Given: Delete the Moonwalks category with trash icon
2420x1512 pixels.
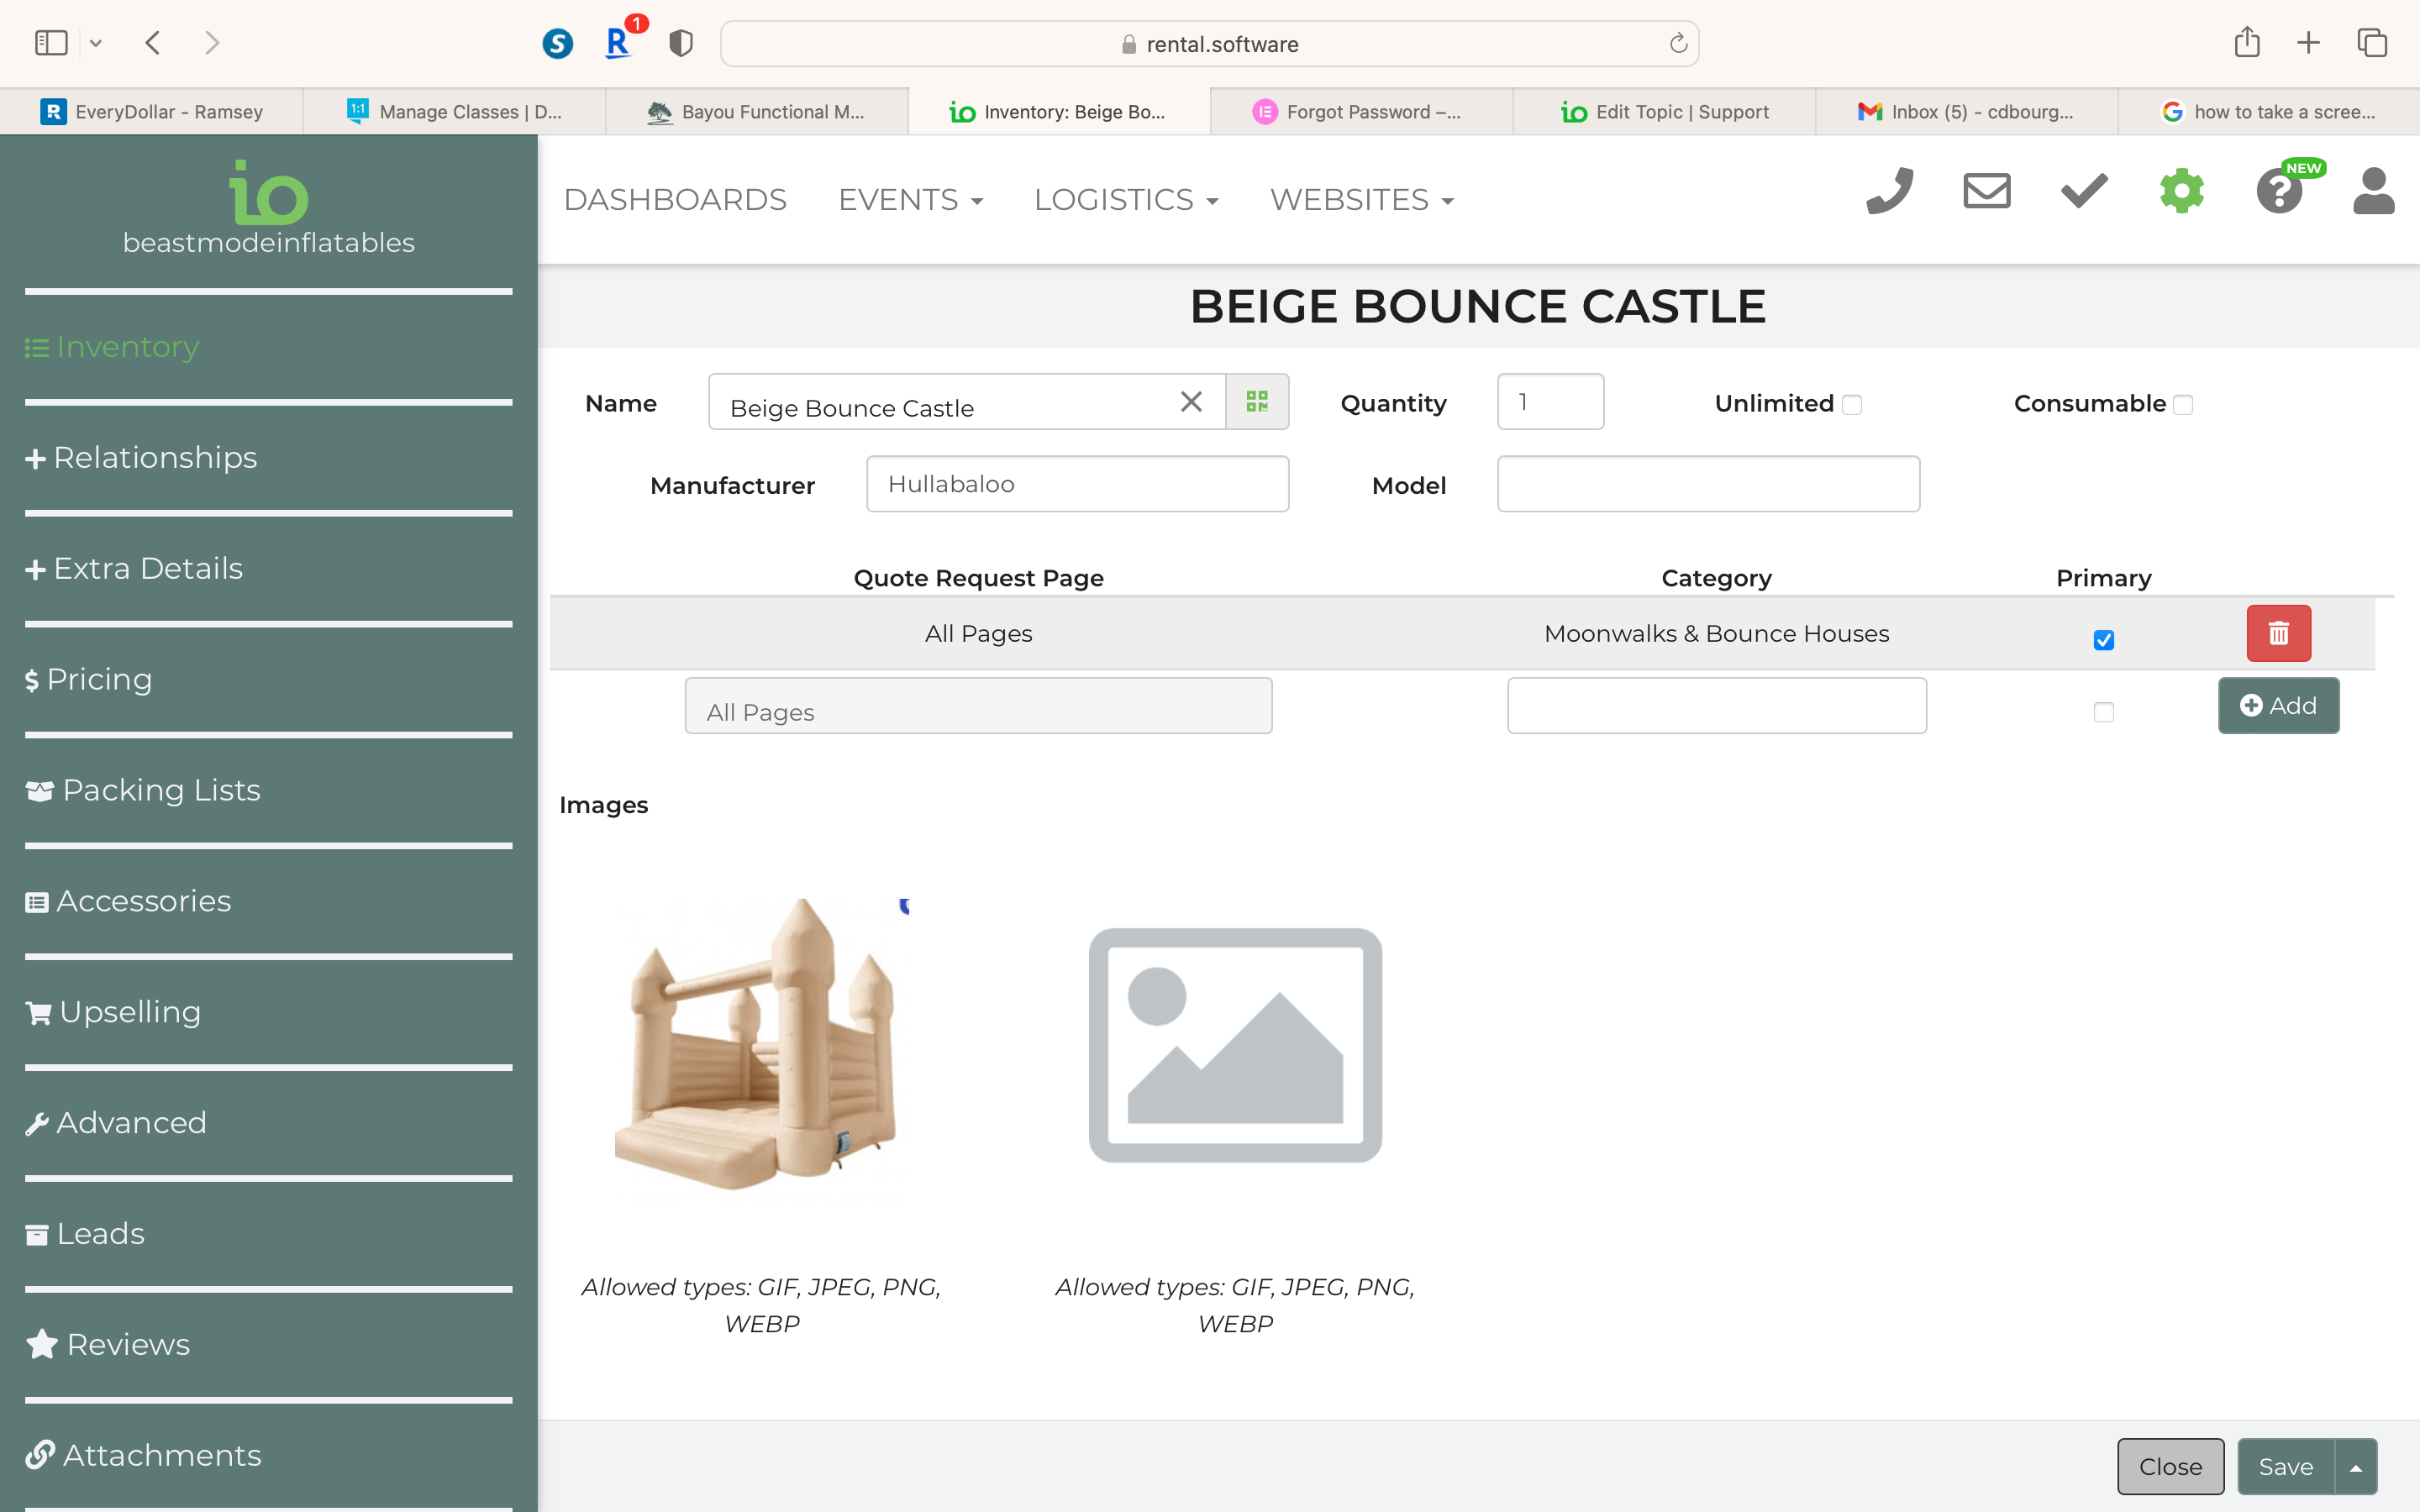Looking at the screenshot, I should 2278,633.
